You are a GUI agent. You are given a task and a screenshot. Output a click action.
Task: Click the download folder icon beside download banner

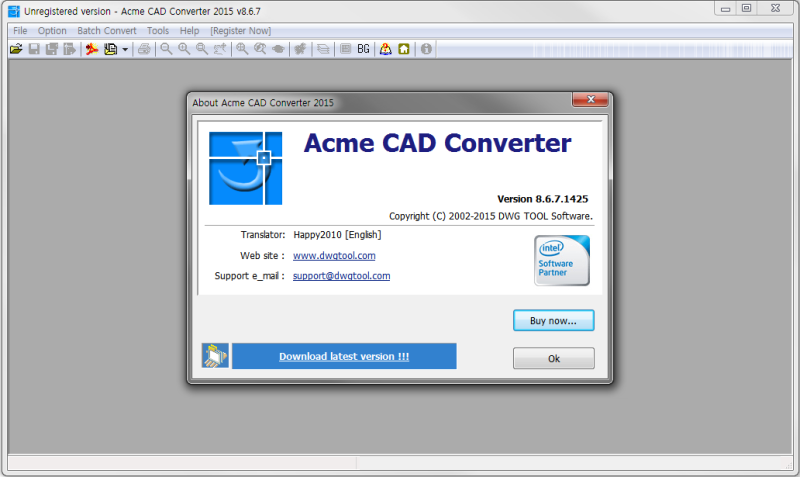(x=215, y=356)
